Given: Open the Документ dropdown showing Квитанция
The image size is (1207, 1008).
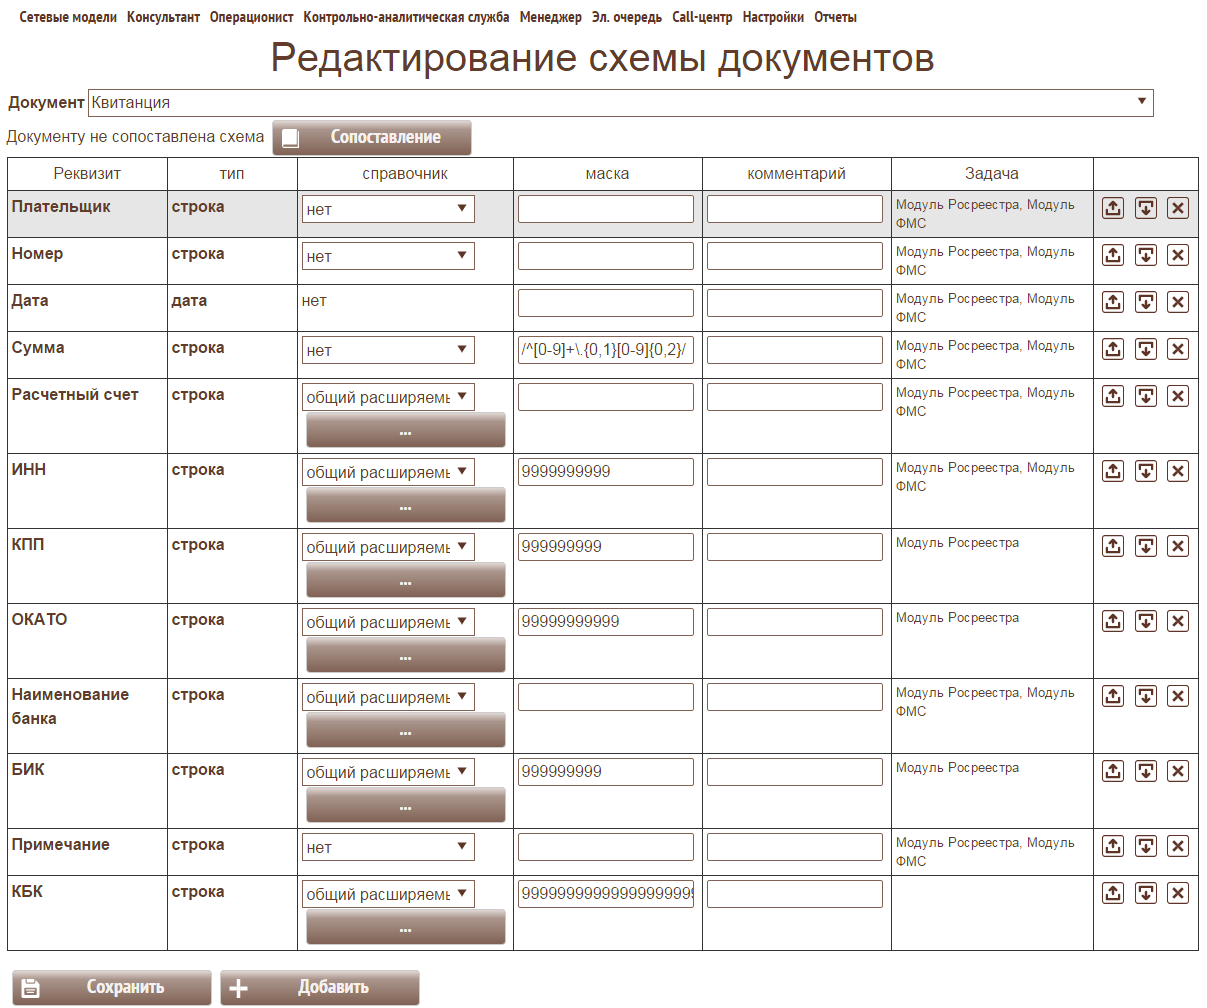Looking at the screenshot, I should (620, 103).
